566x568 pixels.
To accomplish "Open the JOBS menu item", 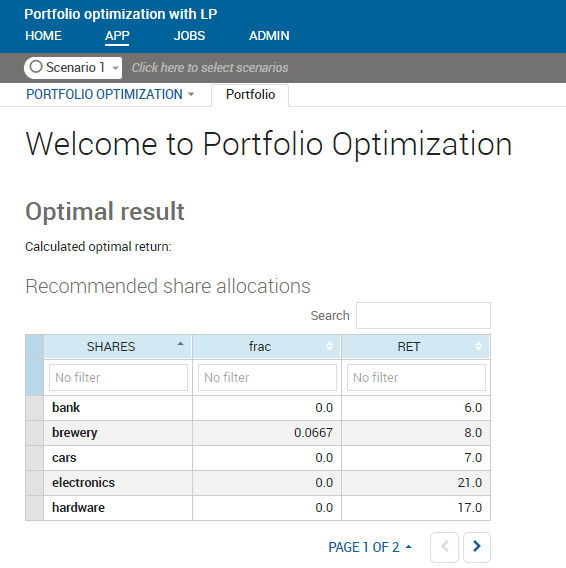I will [x=189, y=36].
